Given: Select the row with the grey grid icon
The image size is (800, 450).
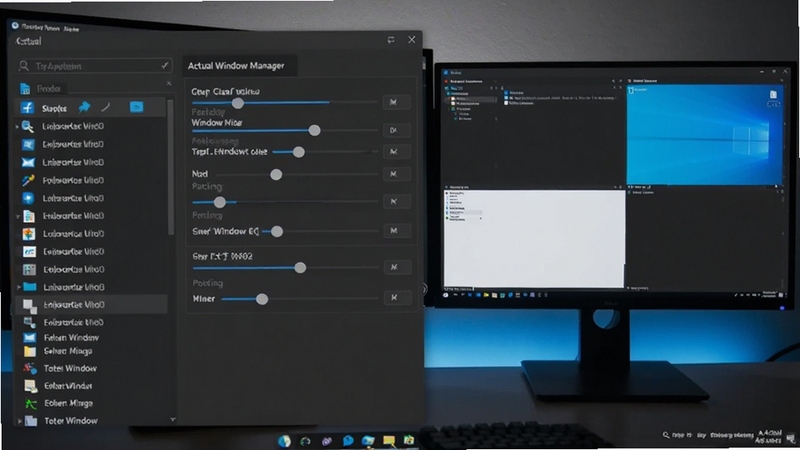Looking at the screenshot, I should [x=91, y=269].
